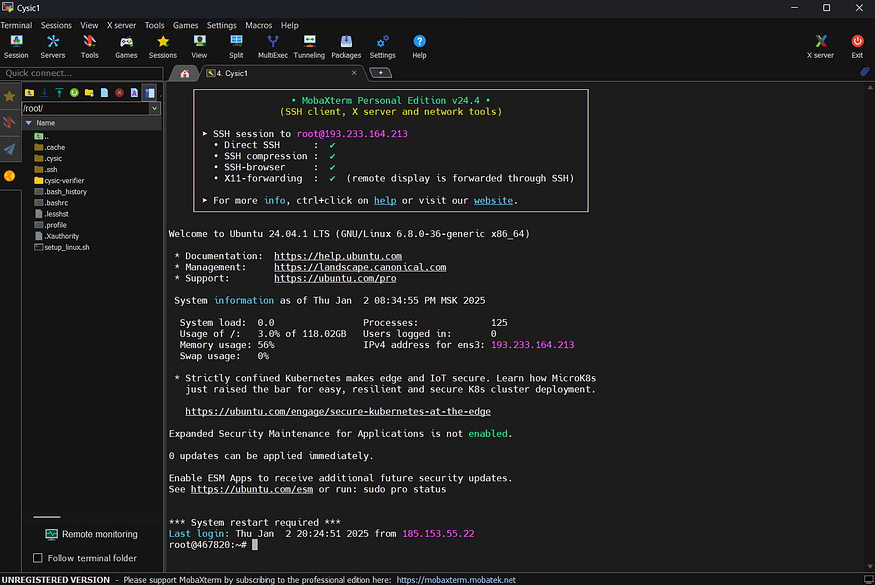Screen dimensions: 875x585
Task: Select the setup_linux.sh file
Action: coord(61,247)
